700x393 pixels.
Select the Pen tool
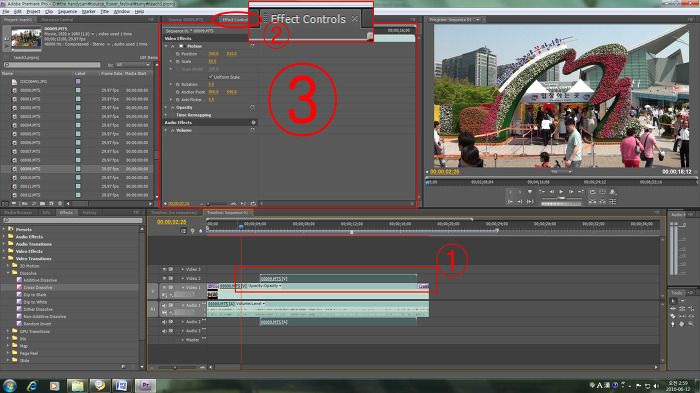point(674,324)
